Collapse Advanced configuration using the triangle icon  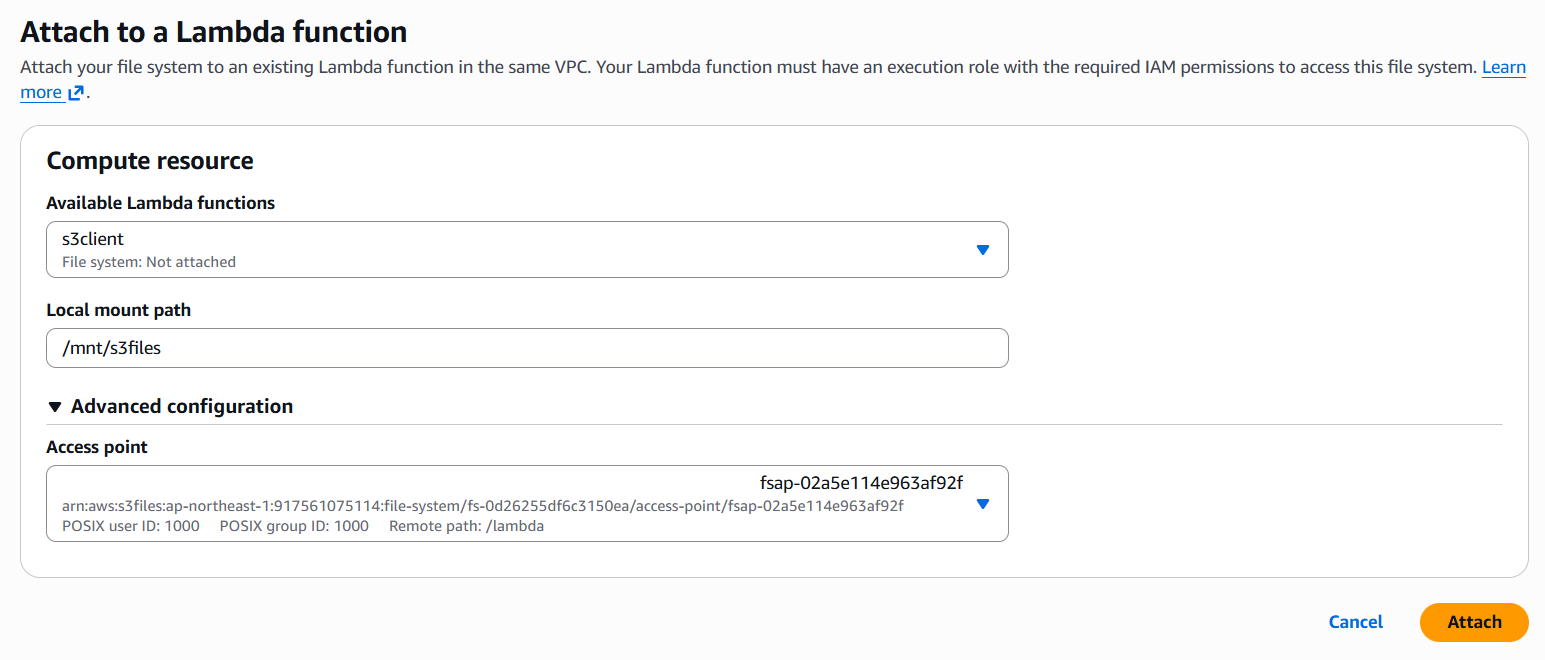pos(55,407)
